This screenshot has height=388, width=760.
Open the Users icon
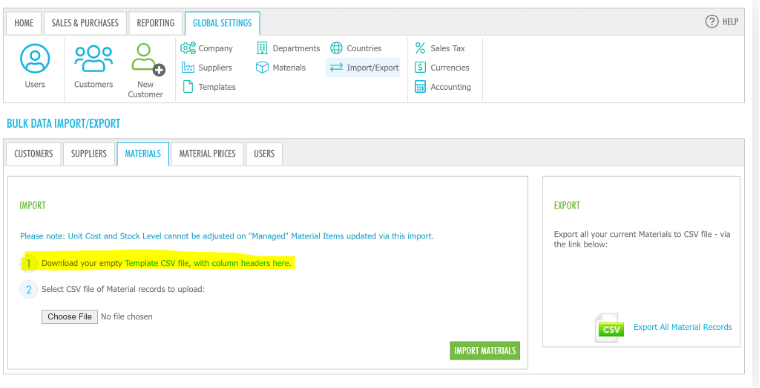click(35, 59)
